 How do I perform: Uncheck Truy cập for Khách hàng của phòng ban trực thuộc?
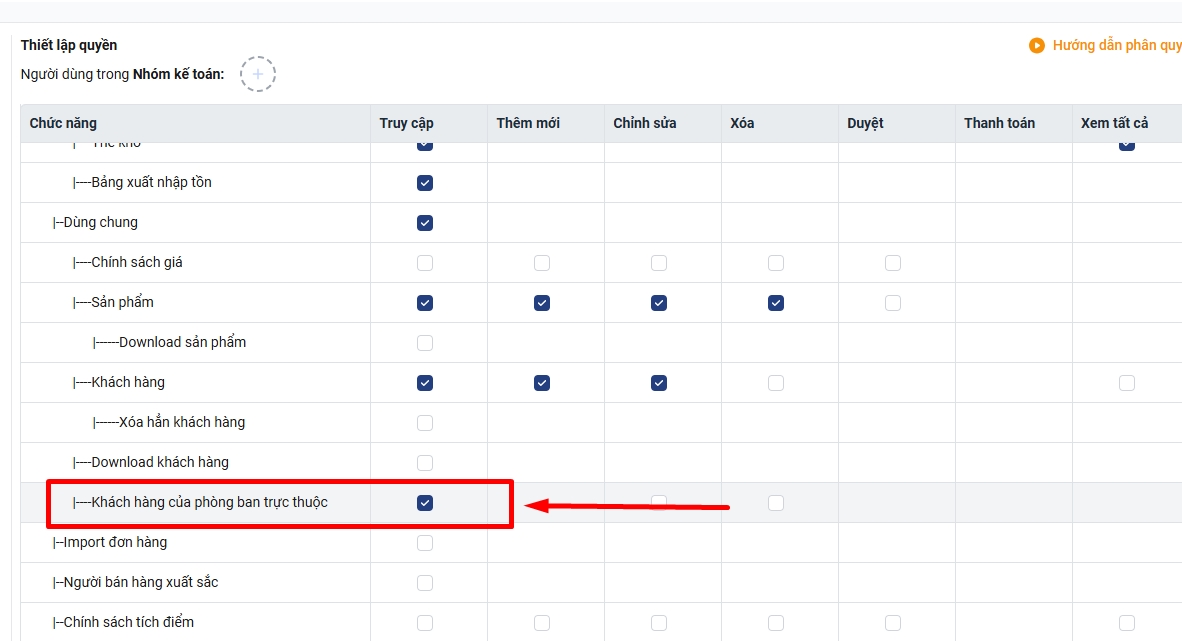pyautogui.click(x=425, y=503)
